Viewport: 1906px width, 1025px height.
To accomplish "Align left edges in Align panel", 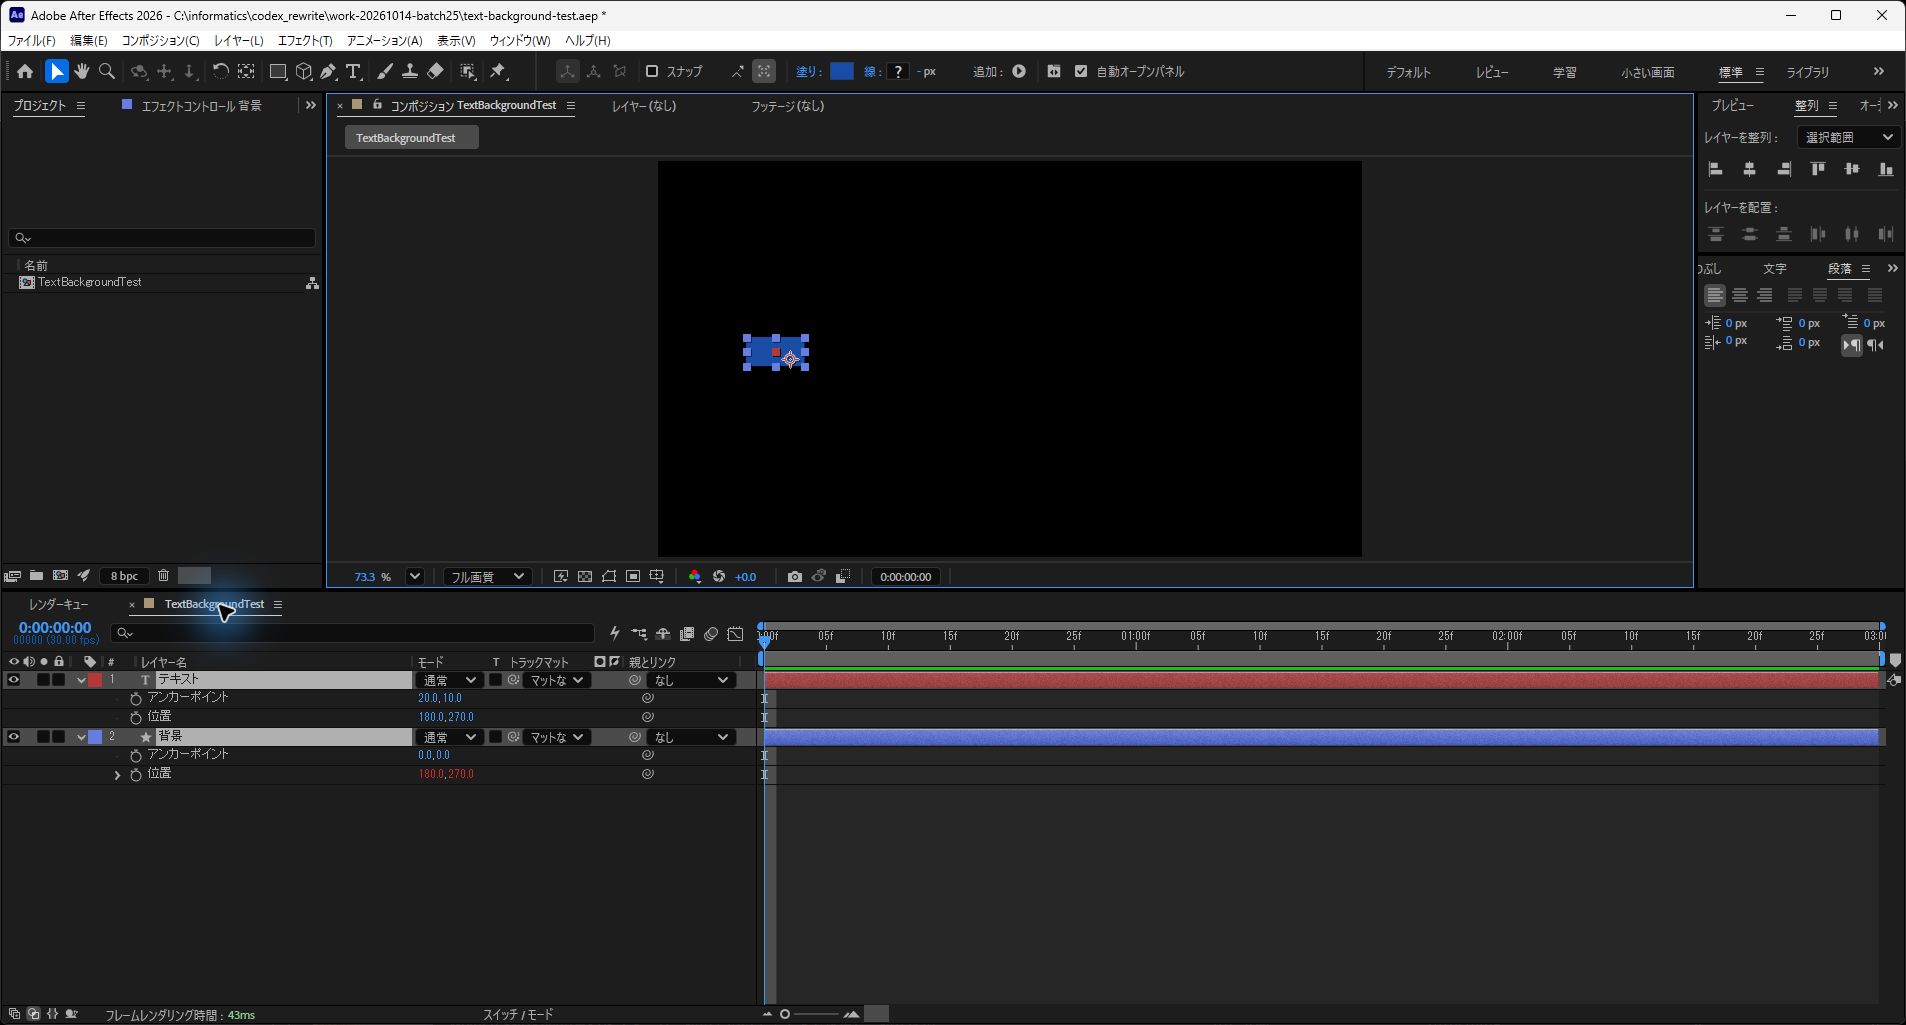I will click(x=1716, y=169).
